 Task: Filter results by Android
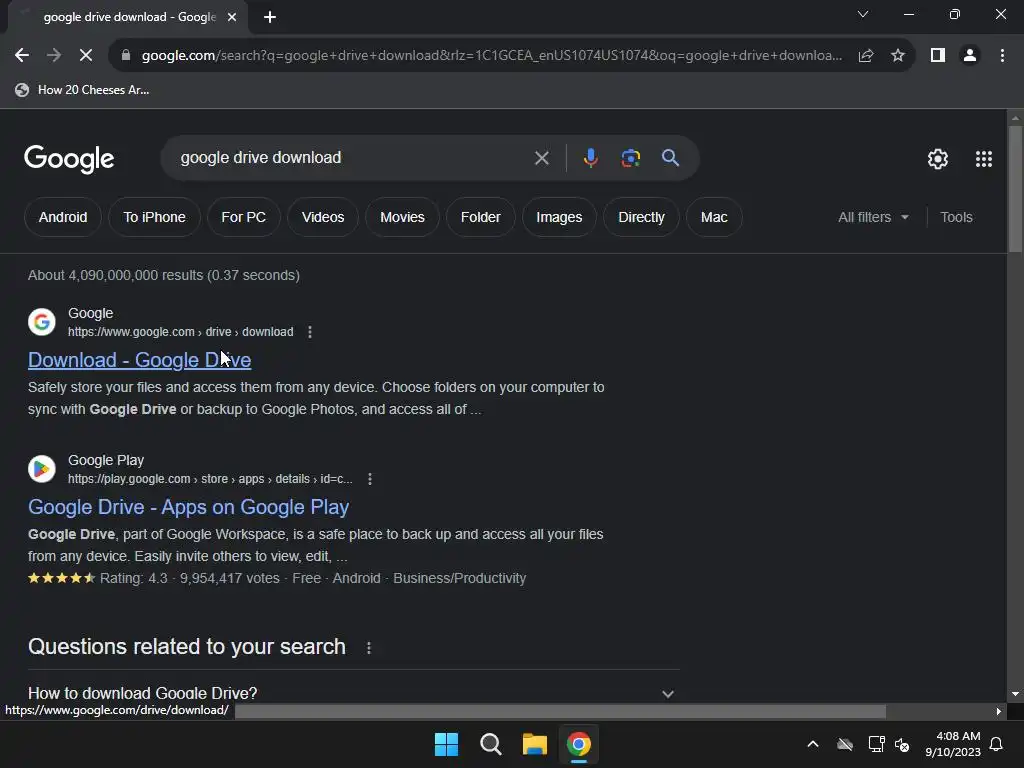(x=63, y=217)
